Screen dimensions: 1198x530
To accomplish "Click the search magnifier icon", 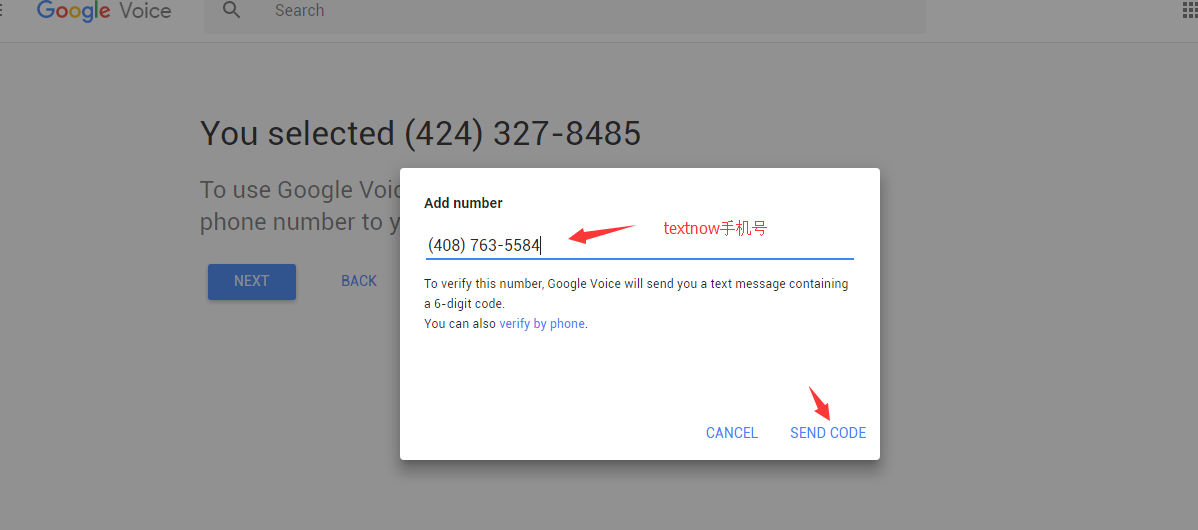I will [x=231, y=11].
